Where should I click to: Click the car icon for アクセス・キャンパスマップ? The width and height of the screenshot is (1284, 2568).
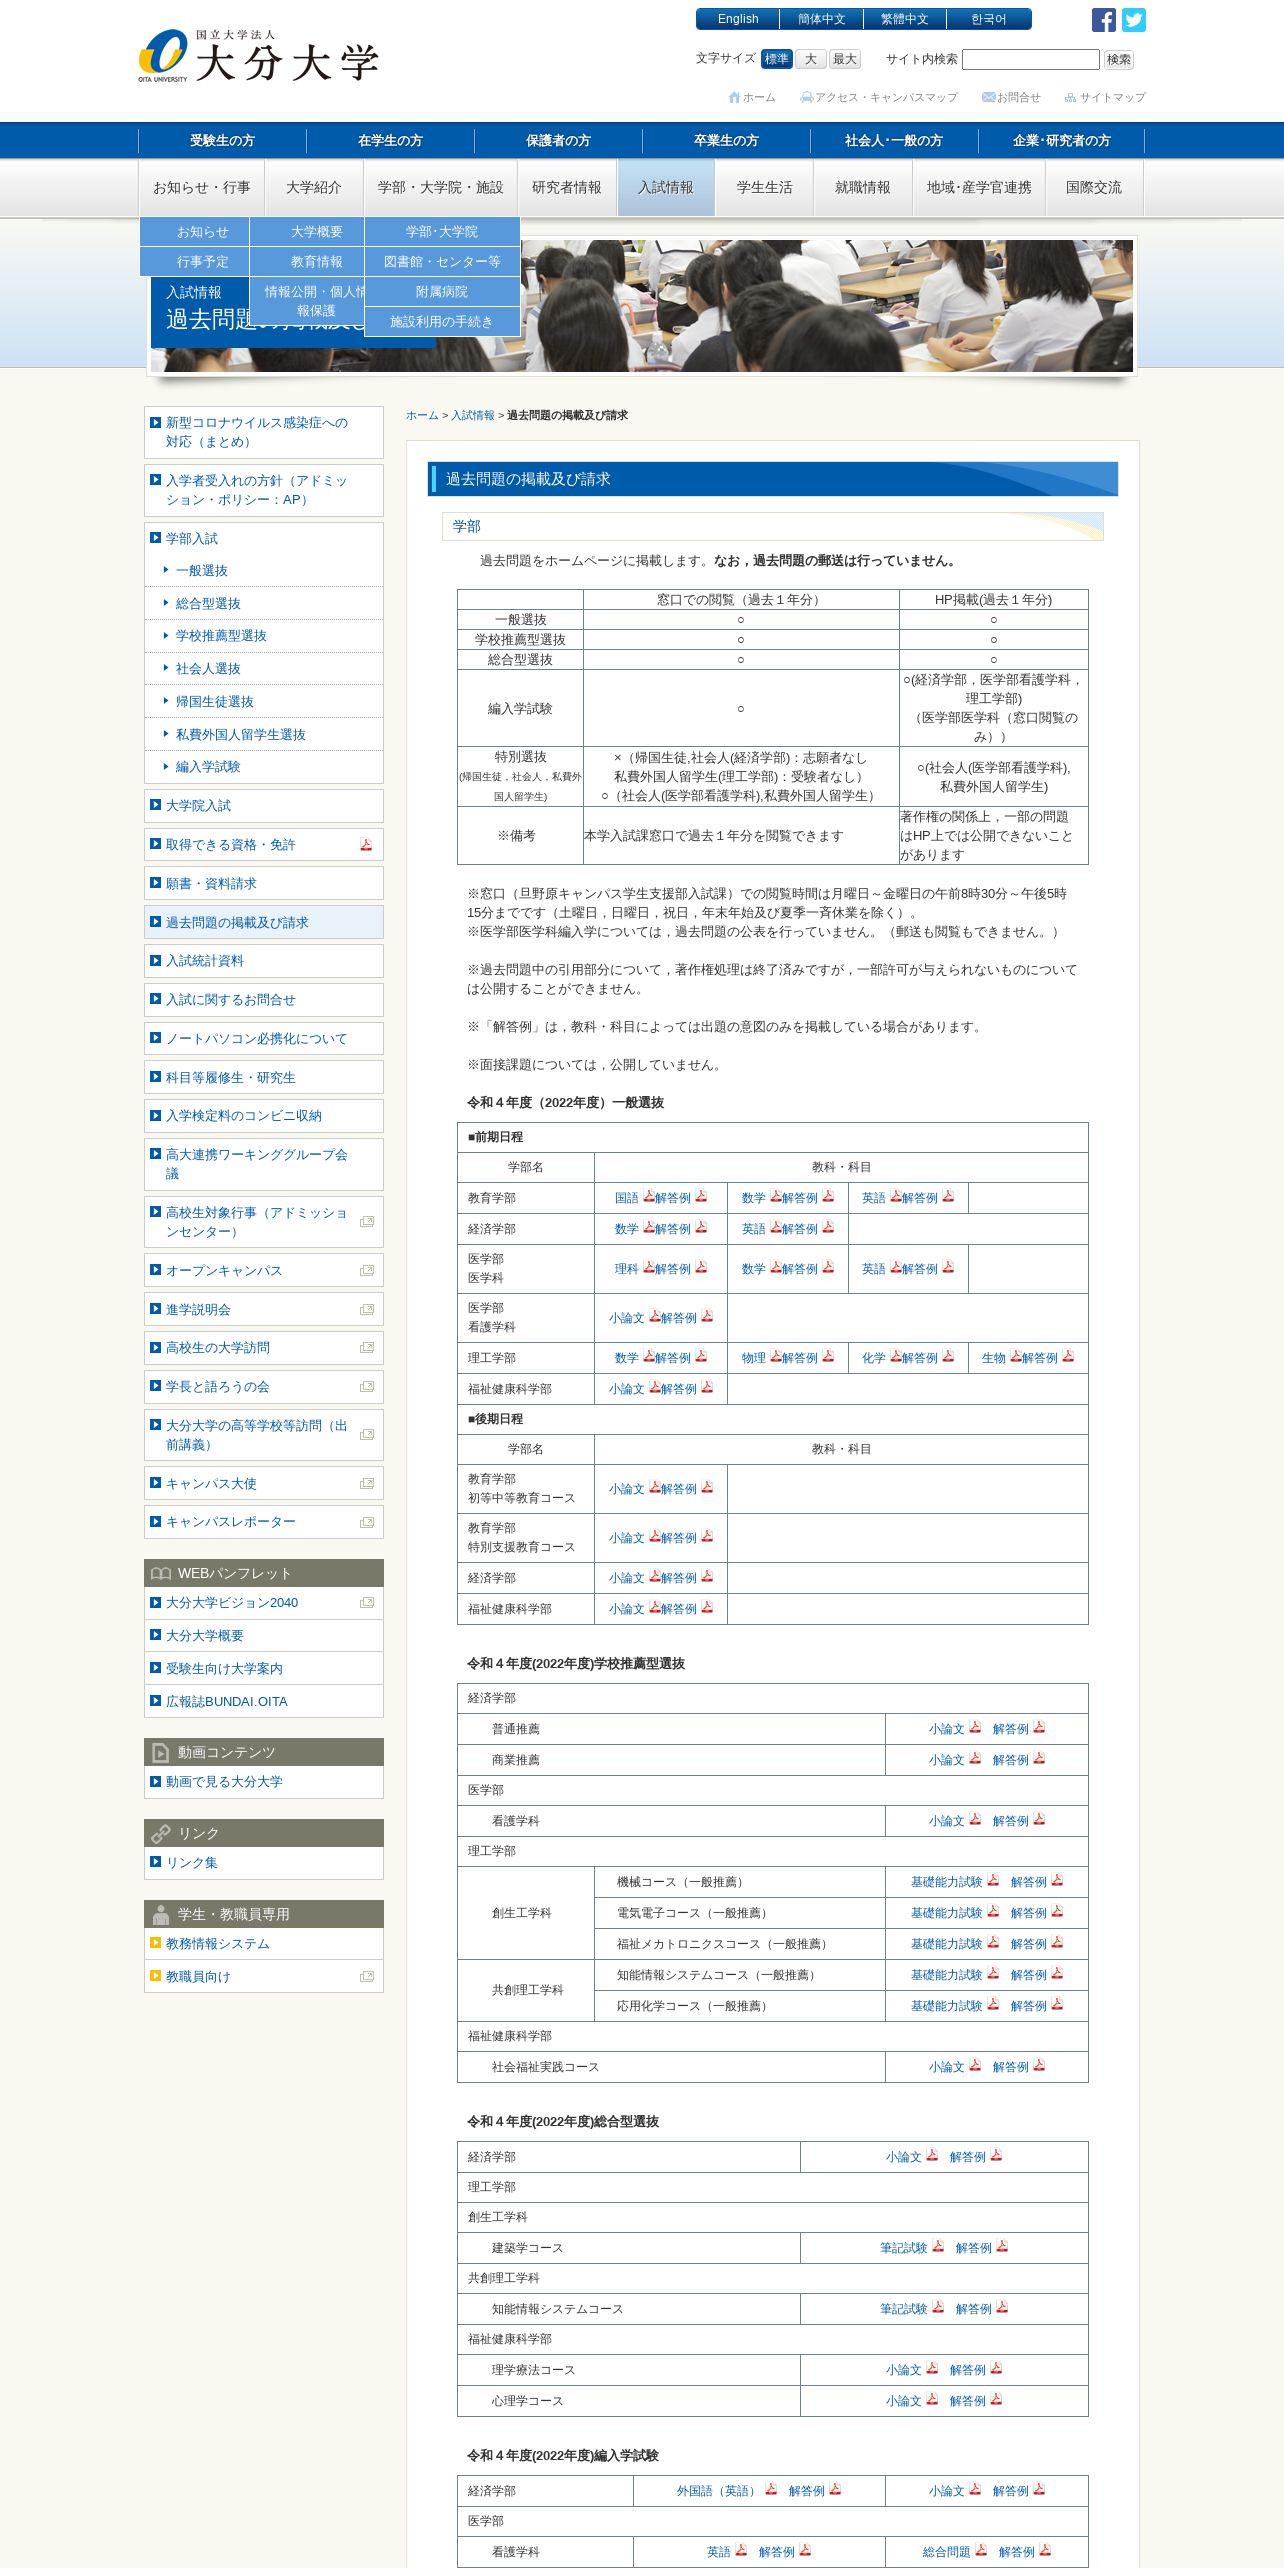807,97
